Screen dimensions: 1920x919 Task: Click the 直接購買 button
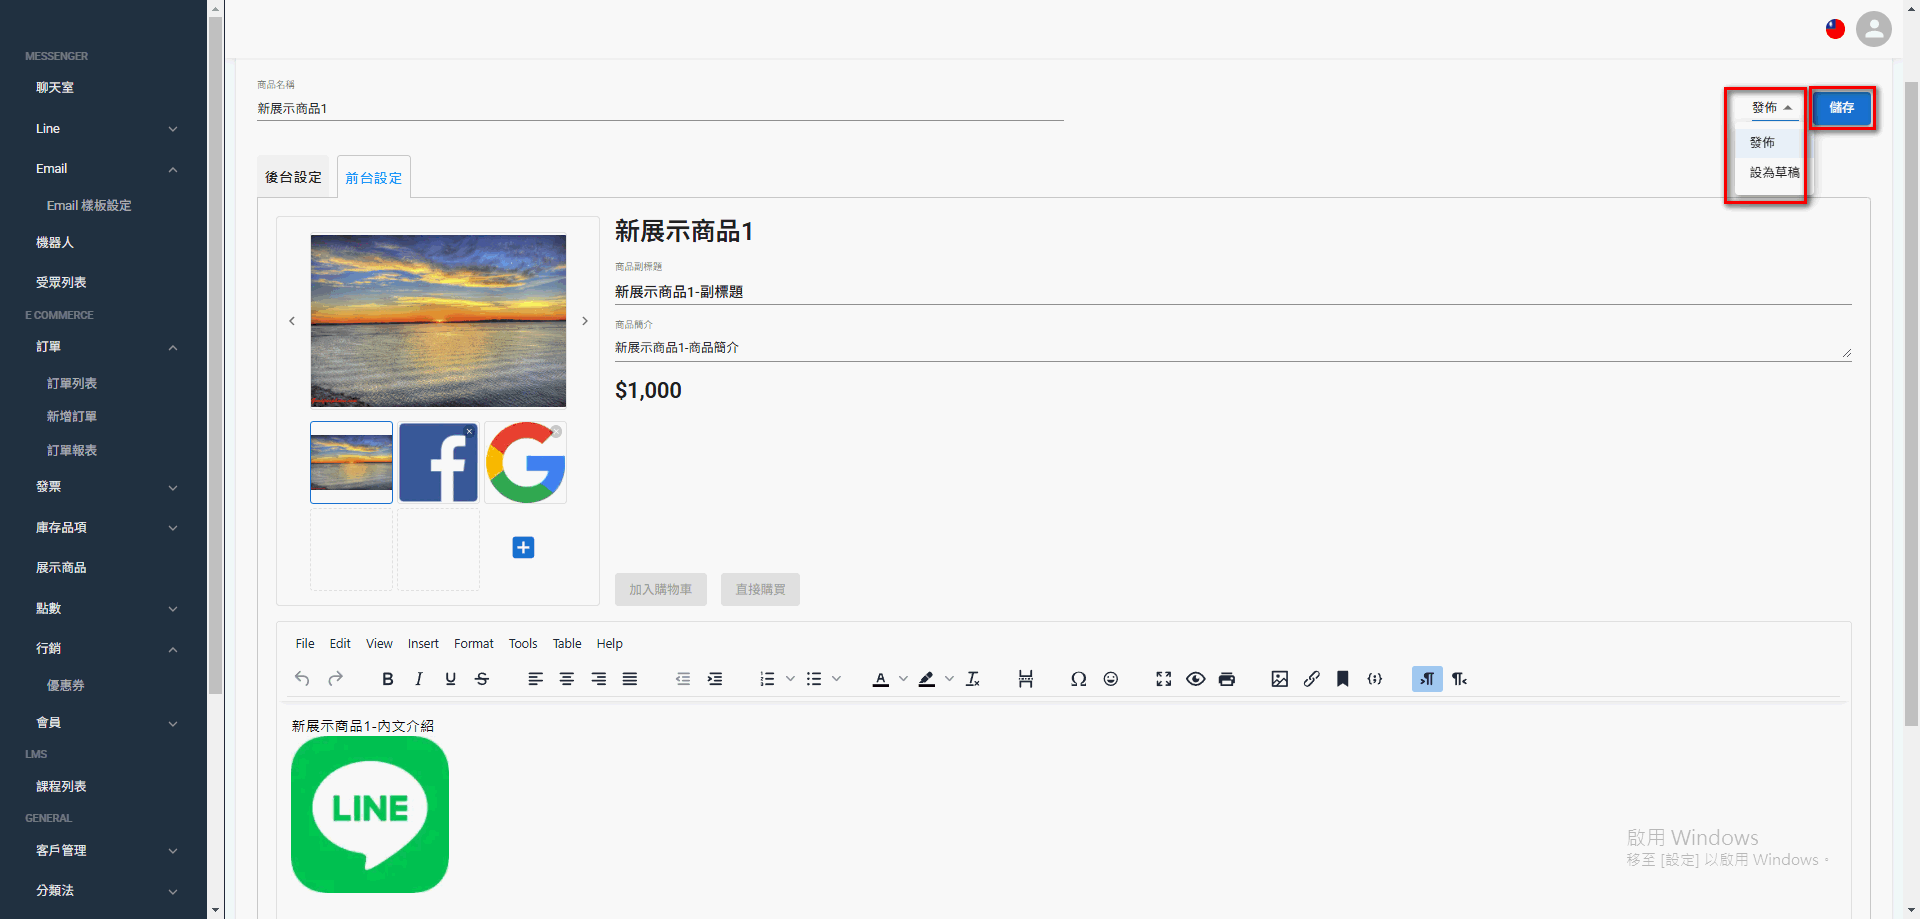(761, 589)
